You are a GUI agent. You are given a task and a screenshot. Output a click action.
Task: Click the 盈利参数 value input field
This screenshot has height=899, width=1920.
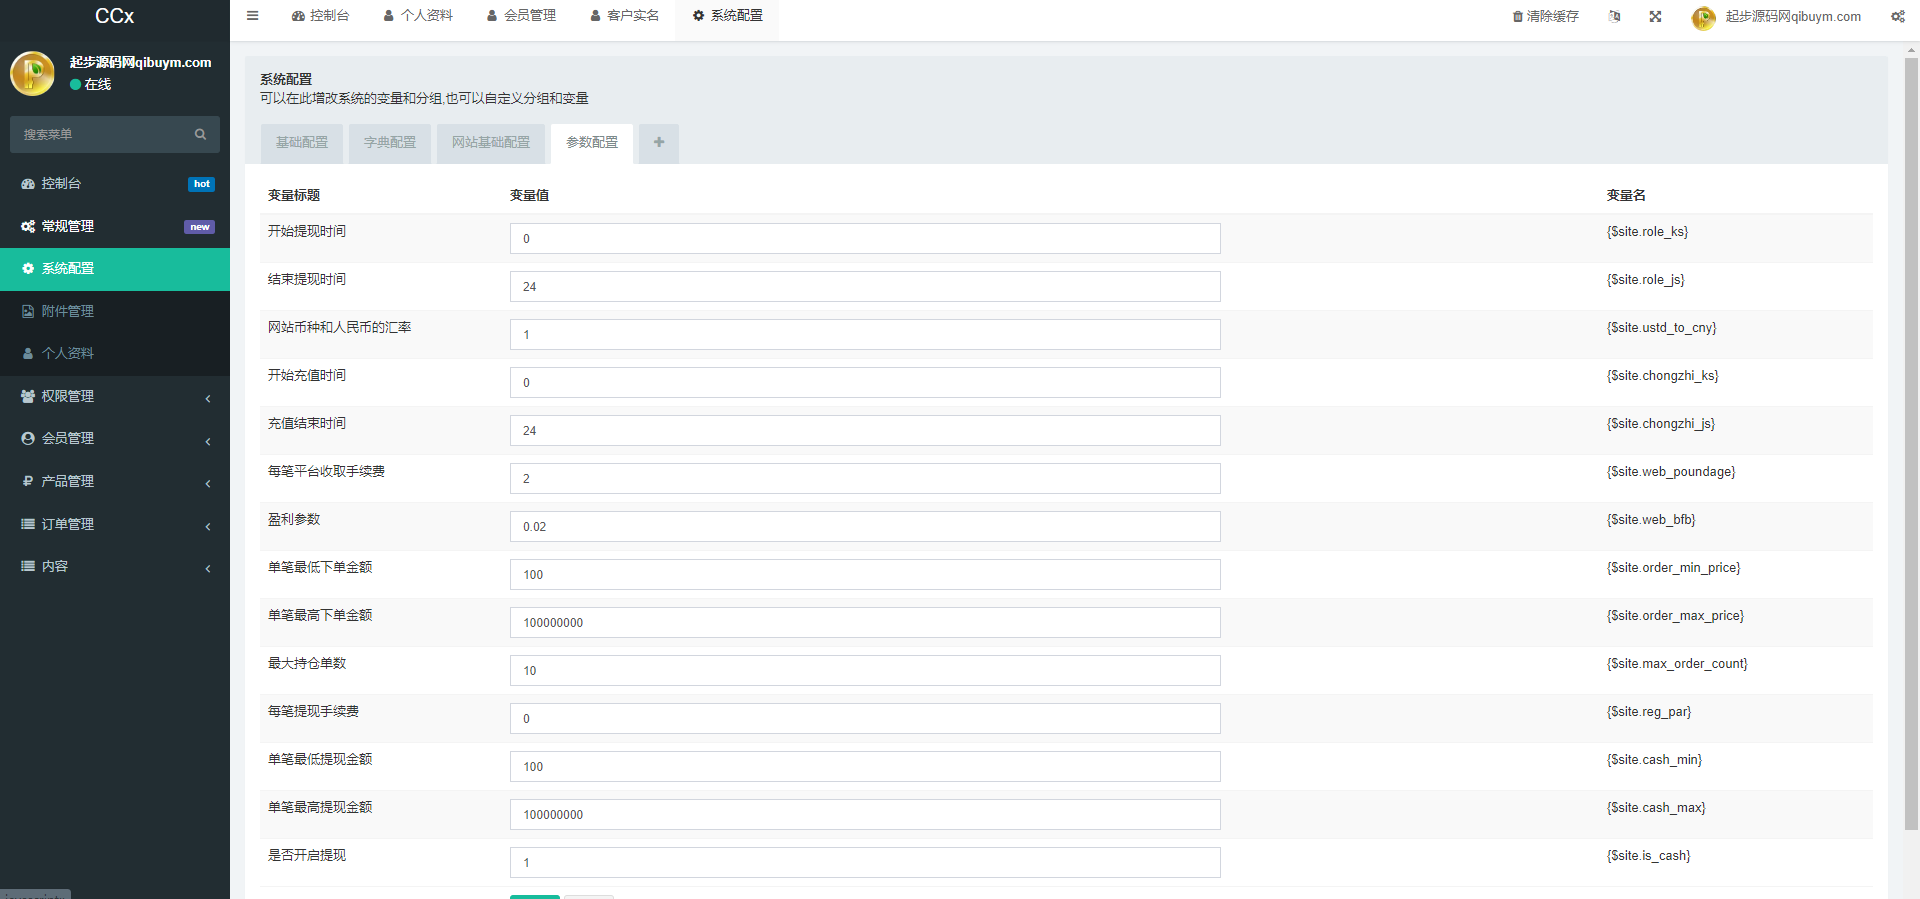864,526
